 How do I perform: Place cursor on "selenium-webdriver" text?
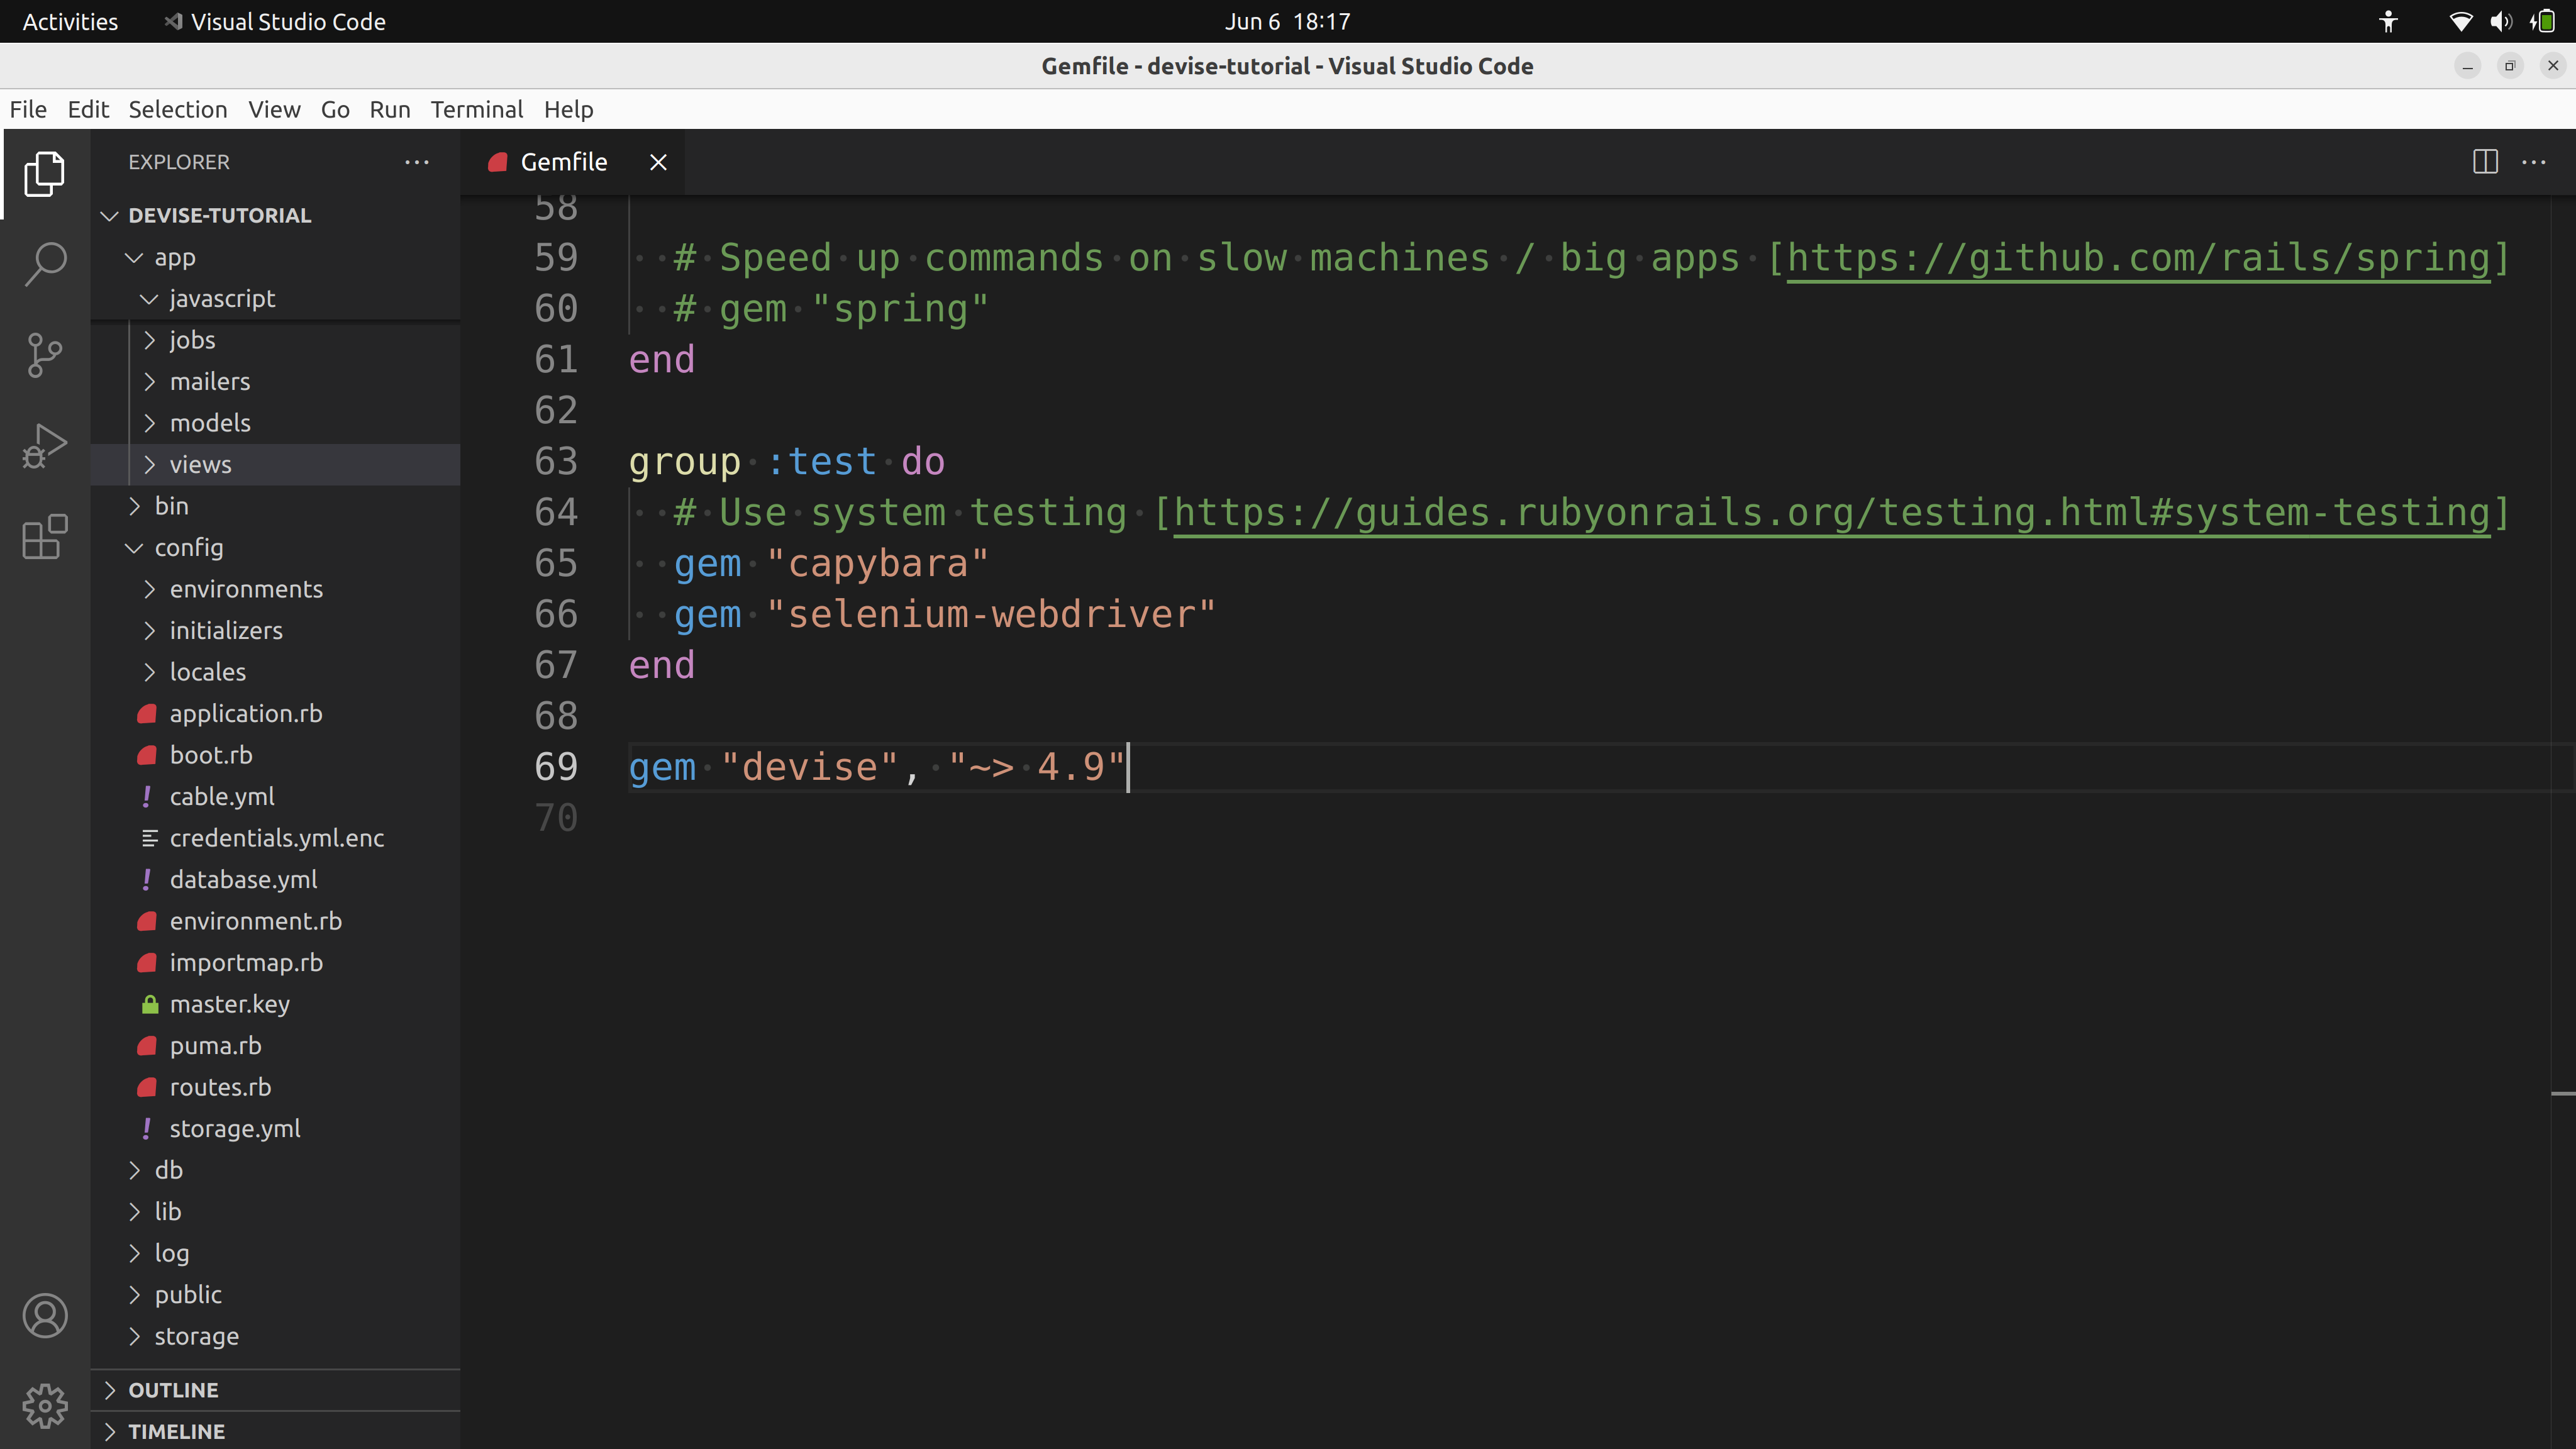tap(991, 615)
